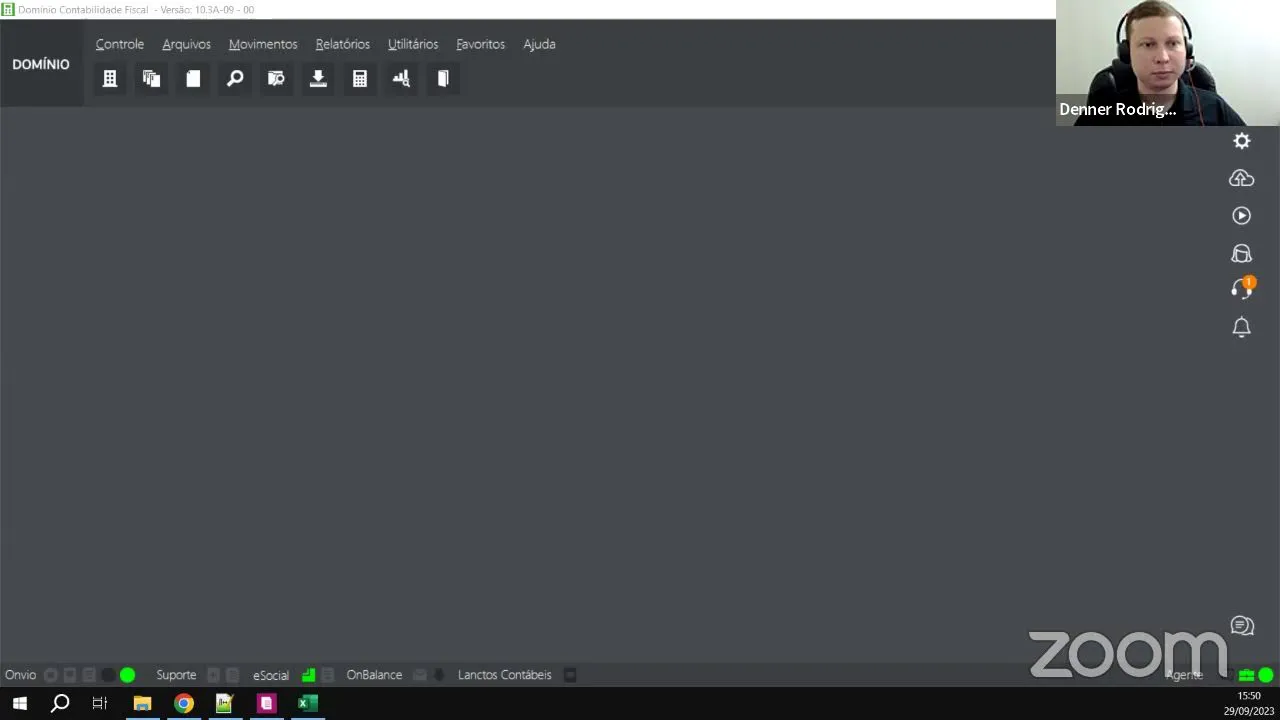Open the Ajuda menu
Viewport: 1280px width, 720px height.
[x=539, y=44]
